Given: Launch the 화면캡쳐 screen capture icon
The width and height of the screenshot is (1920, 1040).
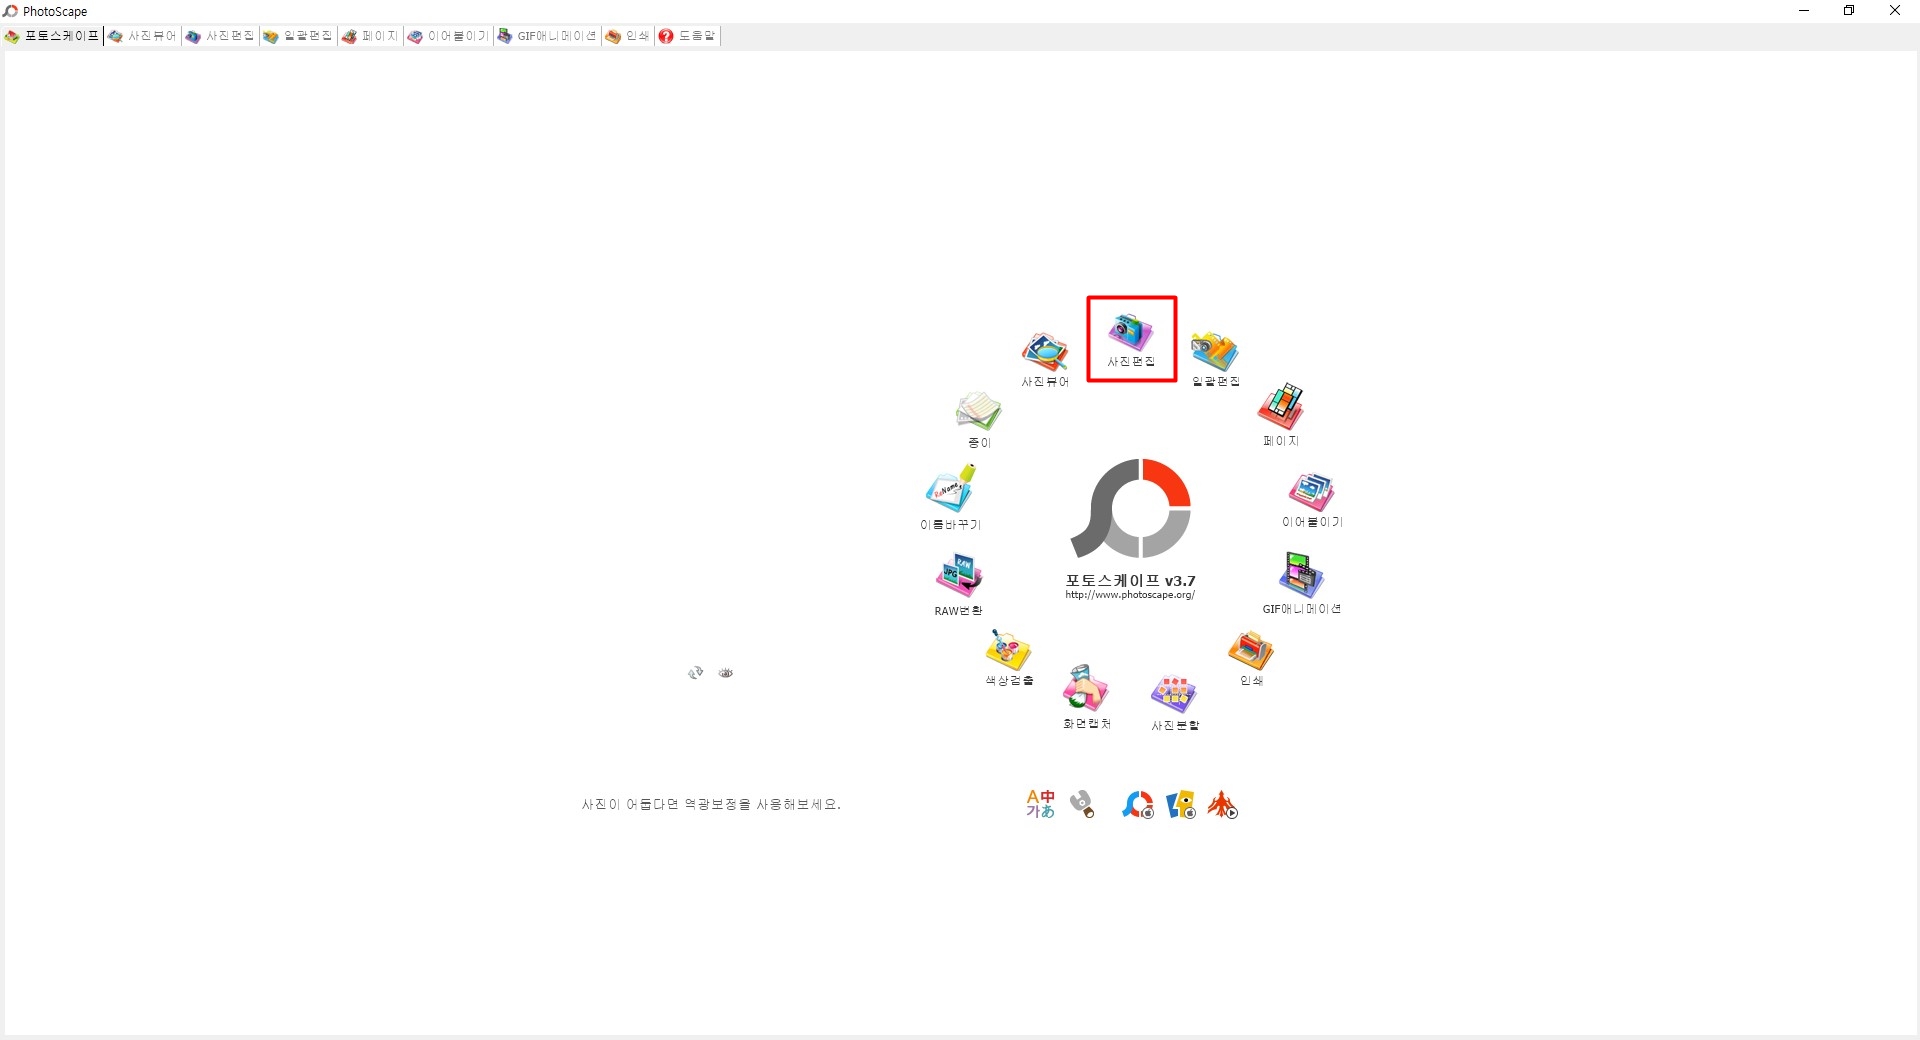Looking at the screenshot, I should [1086, 697].
